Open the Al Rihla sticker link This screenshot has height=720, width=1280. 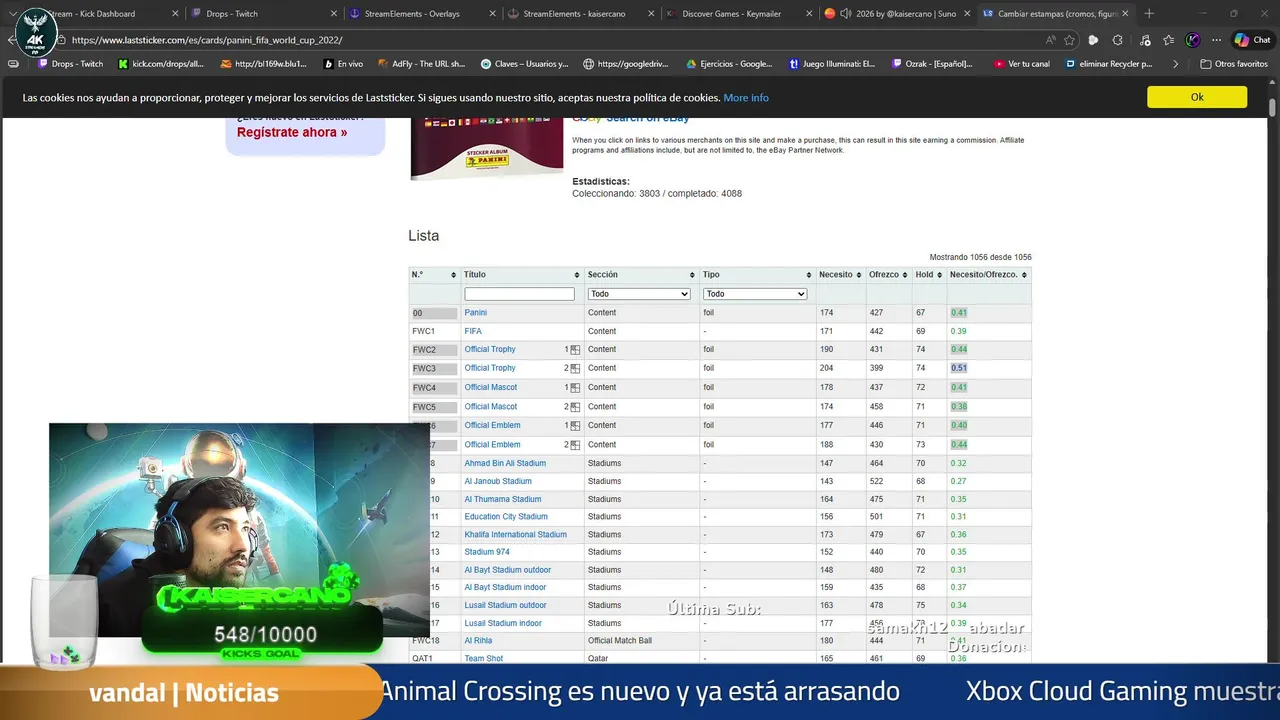[x=478, y=641]
